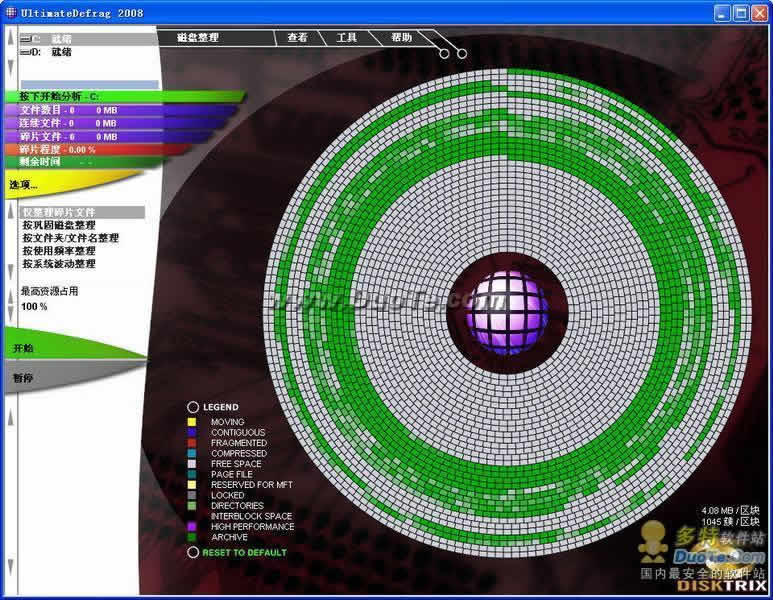This screenshot has width=773, height=600.
Task: Click the DISKTRIX logo
Action: [722, 585]
